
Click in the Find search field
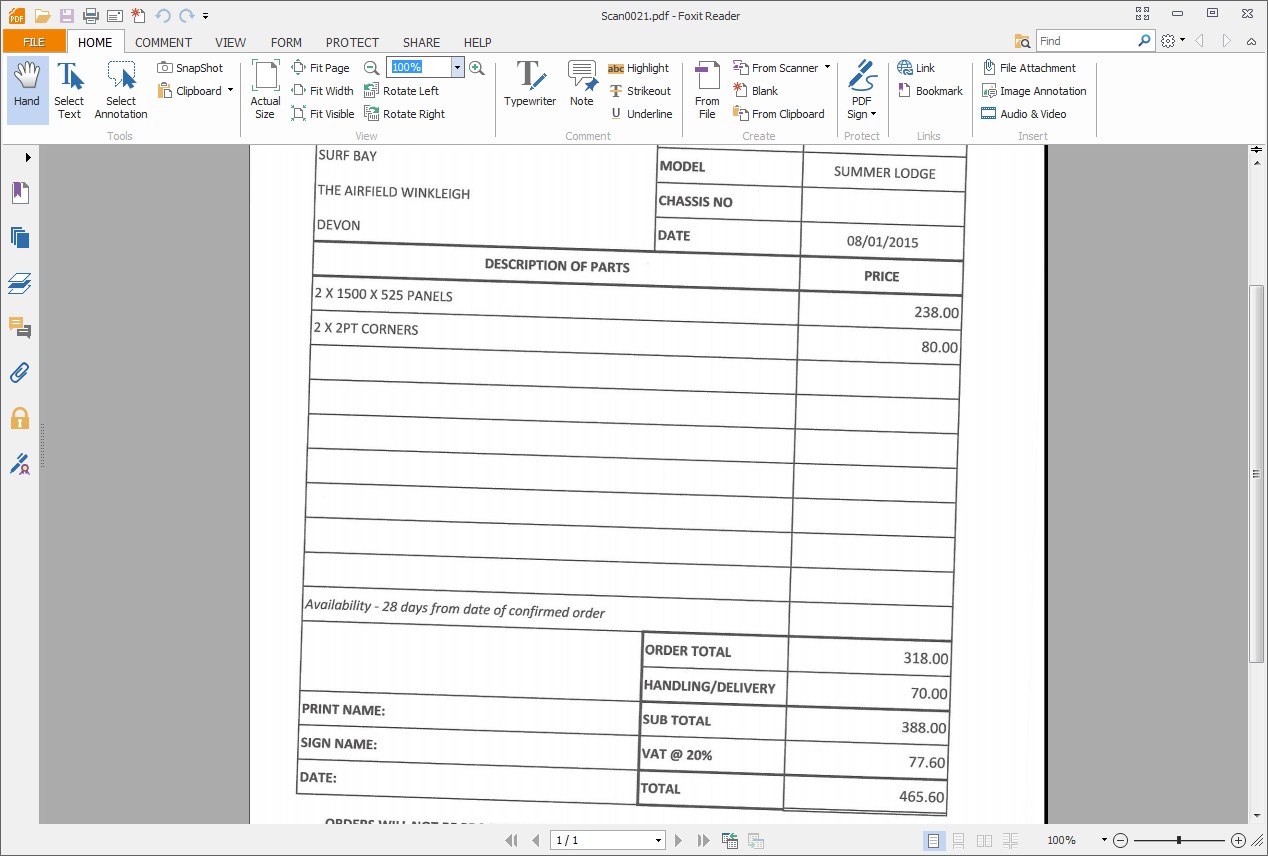point(1085,41)
